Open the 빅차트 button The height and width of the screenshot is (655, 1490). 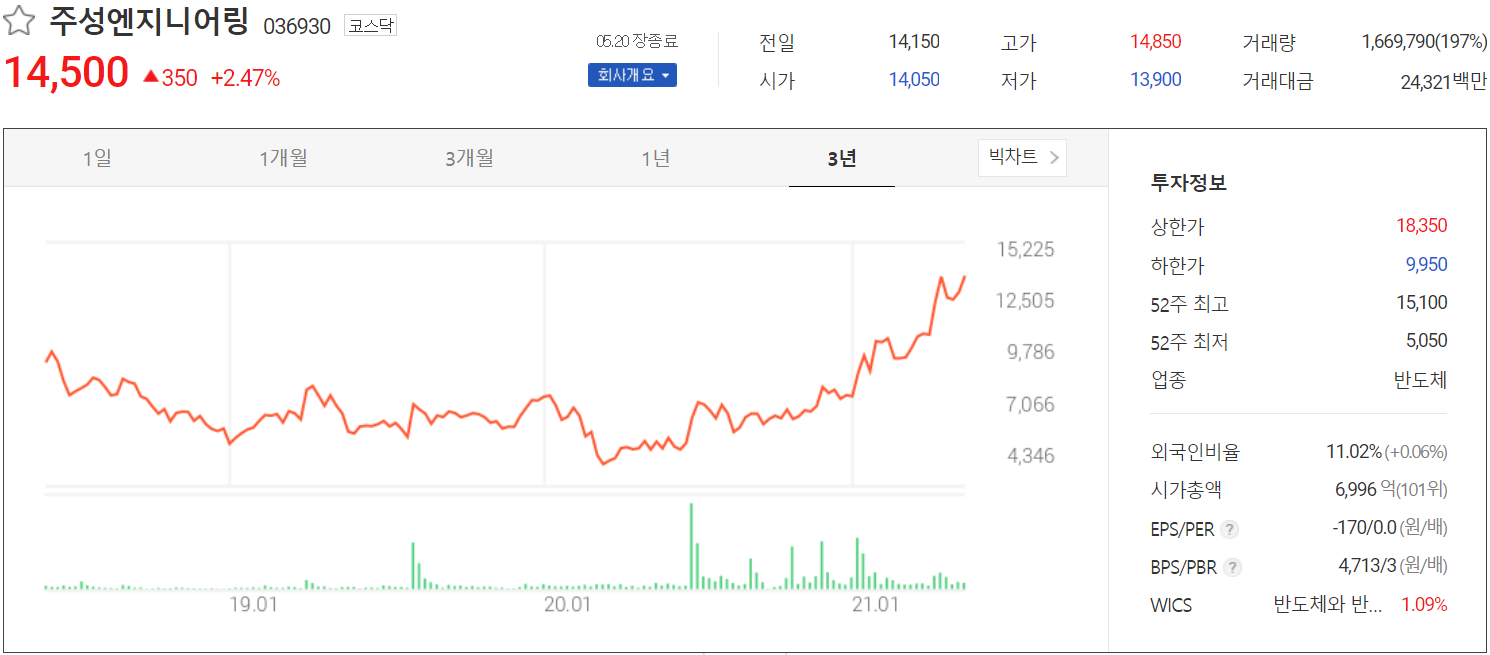1022,157
